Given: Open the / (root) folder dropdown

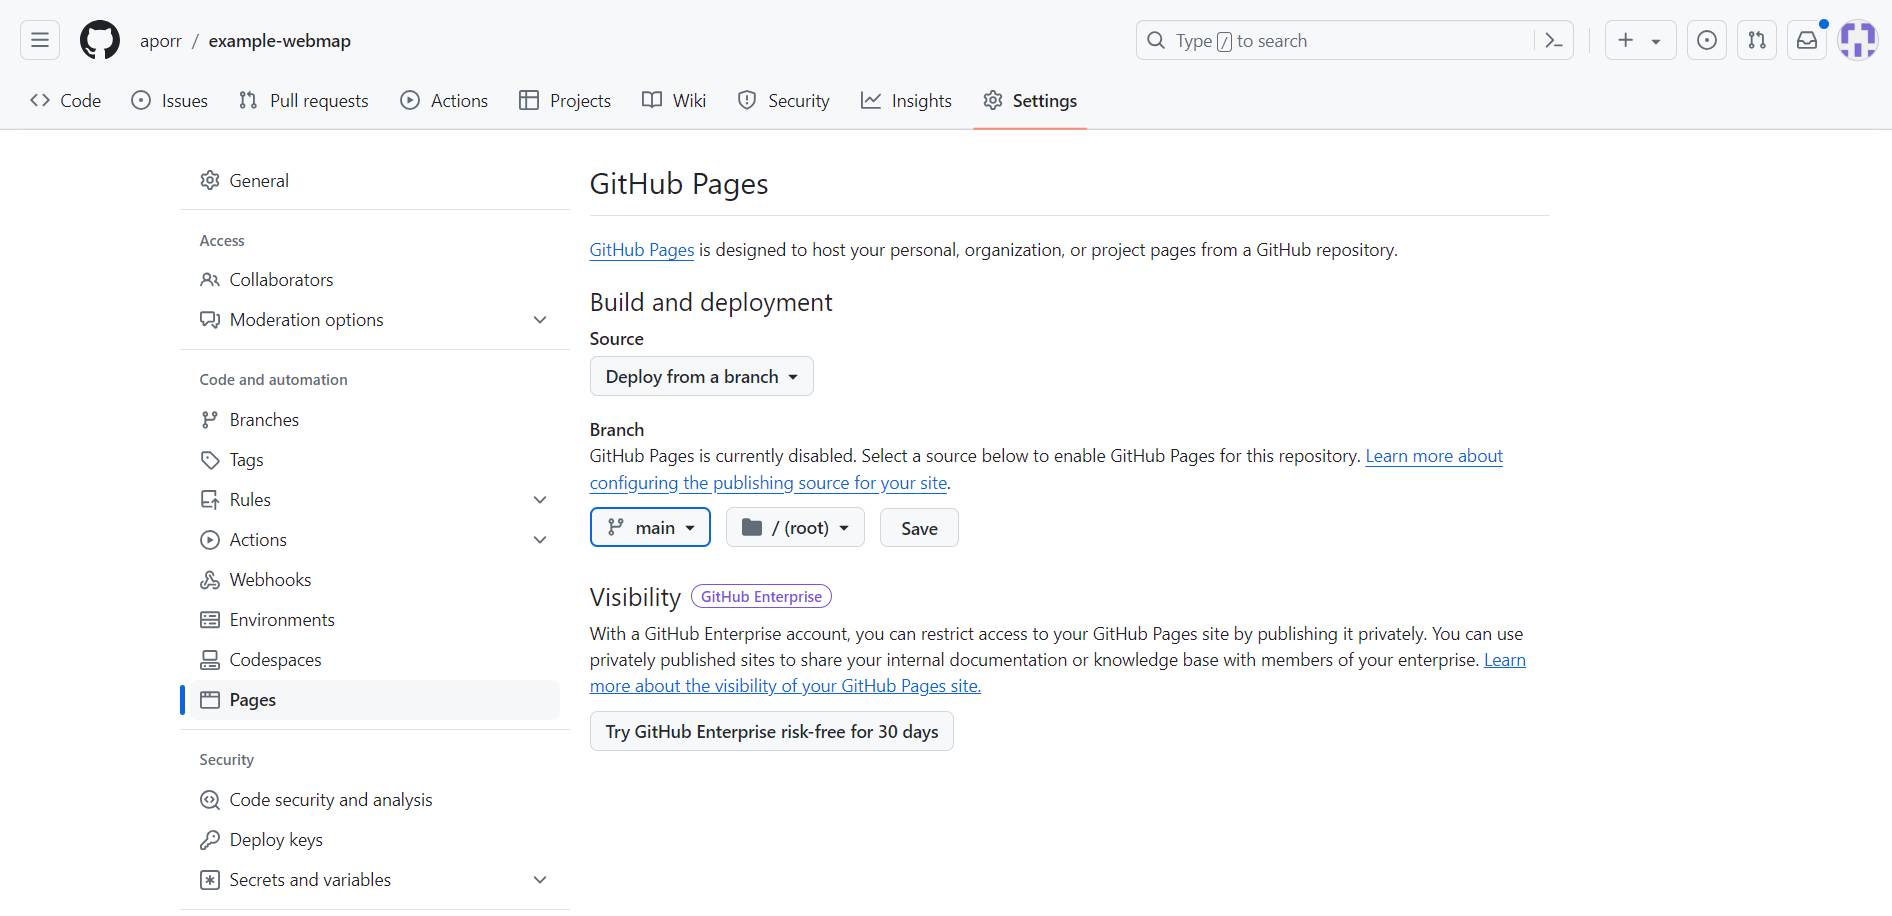Looking at the screenshot, I should click(795, 527).
